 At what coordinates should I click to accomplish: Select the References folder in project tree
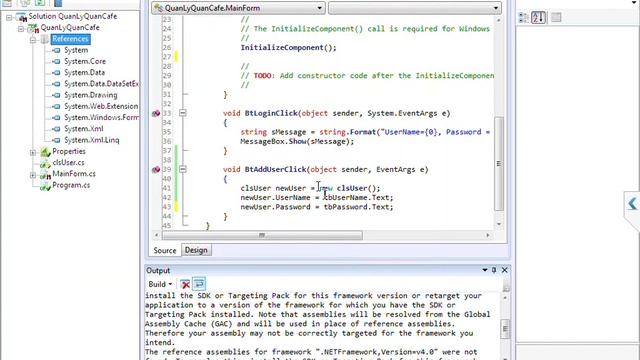(70, 39)
